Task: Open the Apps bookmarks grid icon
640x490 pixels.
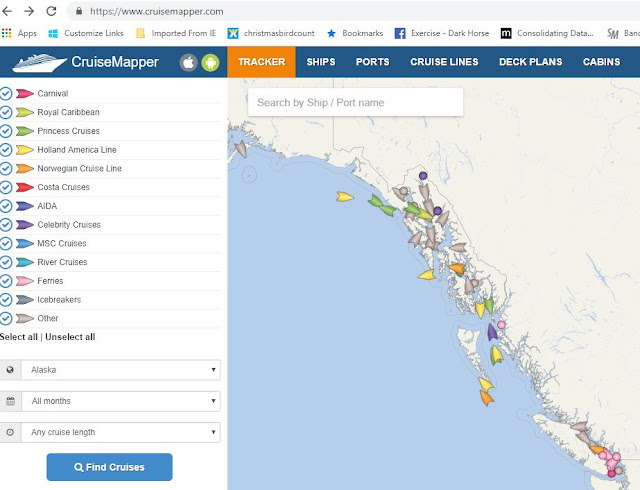Action: pyautogui.click(x=7, y=33)
